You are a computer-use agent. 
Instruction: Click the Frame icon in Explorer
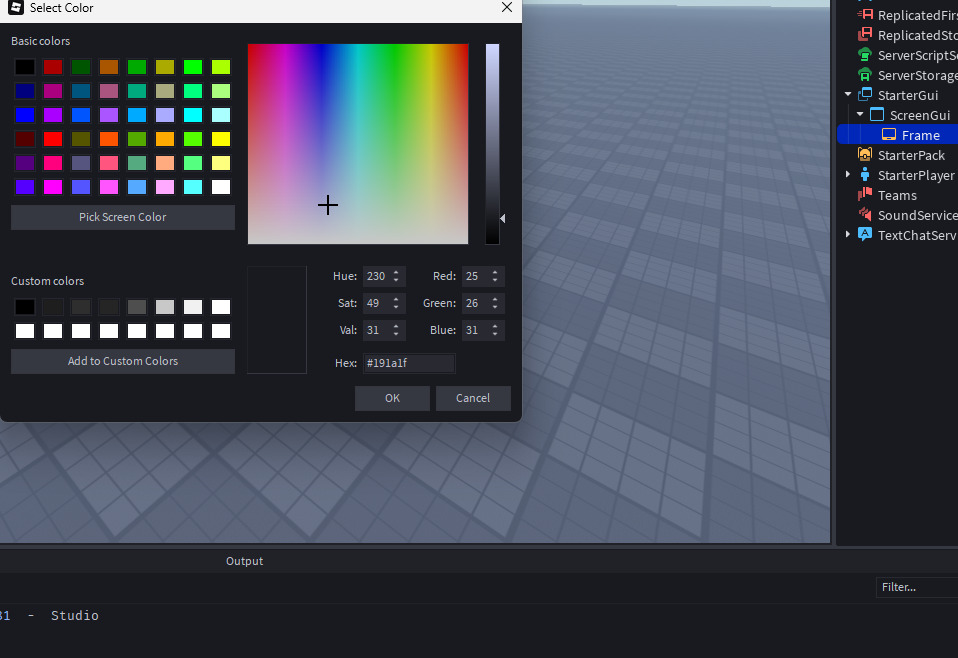tap(889, 135)
